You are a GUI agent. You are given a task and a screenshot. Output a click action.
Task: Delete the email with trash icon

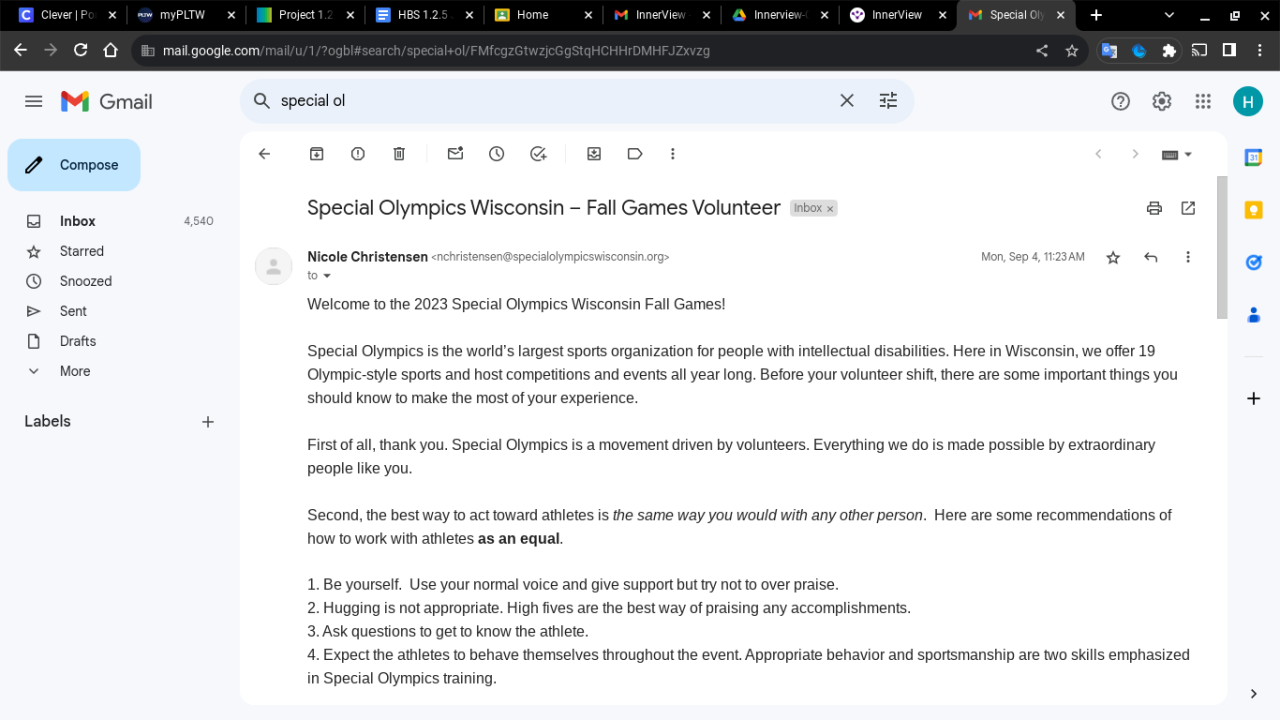(x=399, y=154)
